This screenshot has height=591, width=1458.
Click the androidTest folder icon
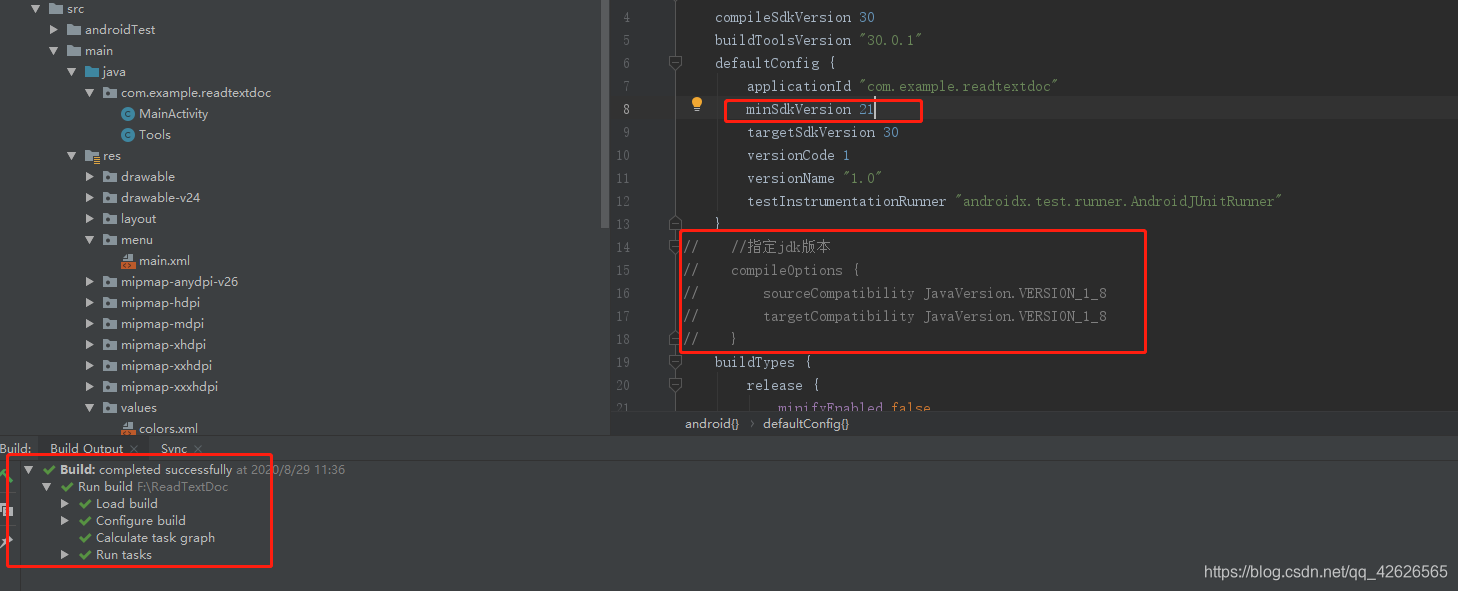pyautogui.click(x=75, y=30)
